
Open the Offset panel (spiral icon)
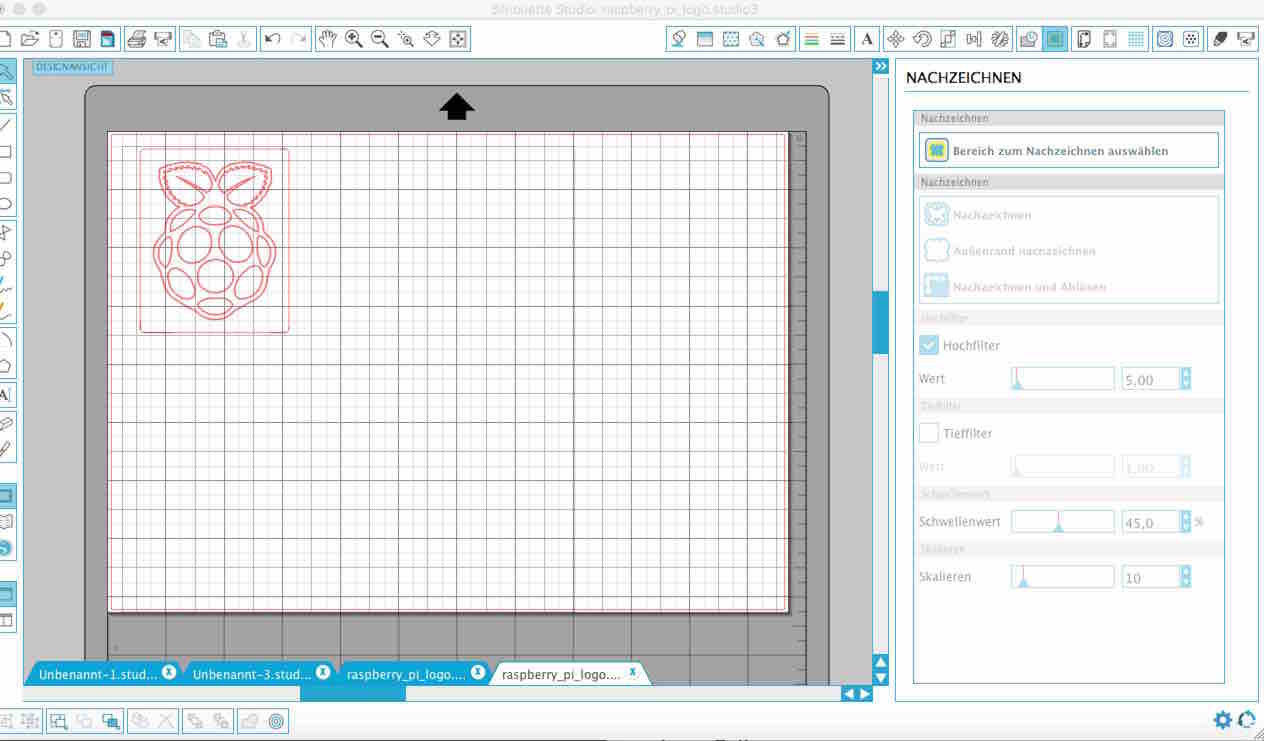(1165, 39)
